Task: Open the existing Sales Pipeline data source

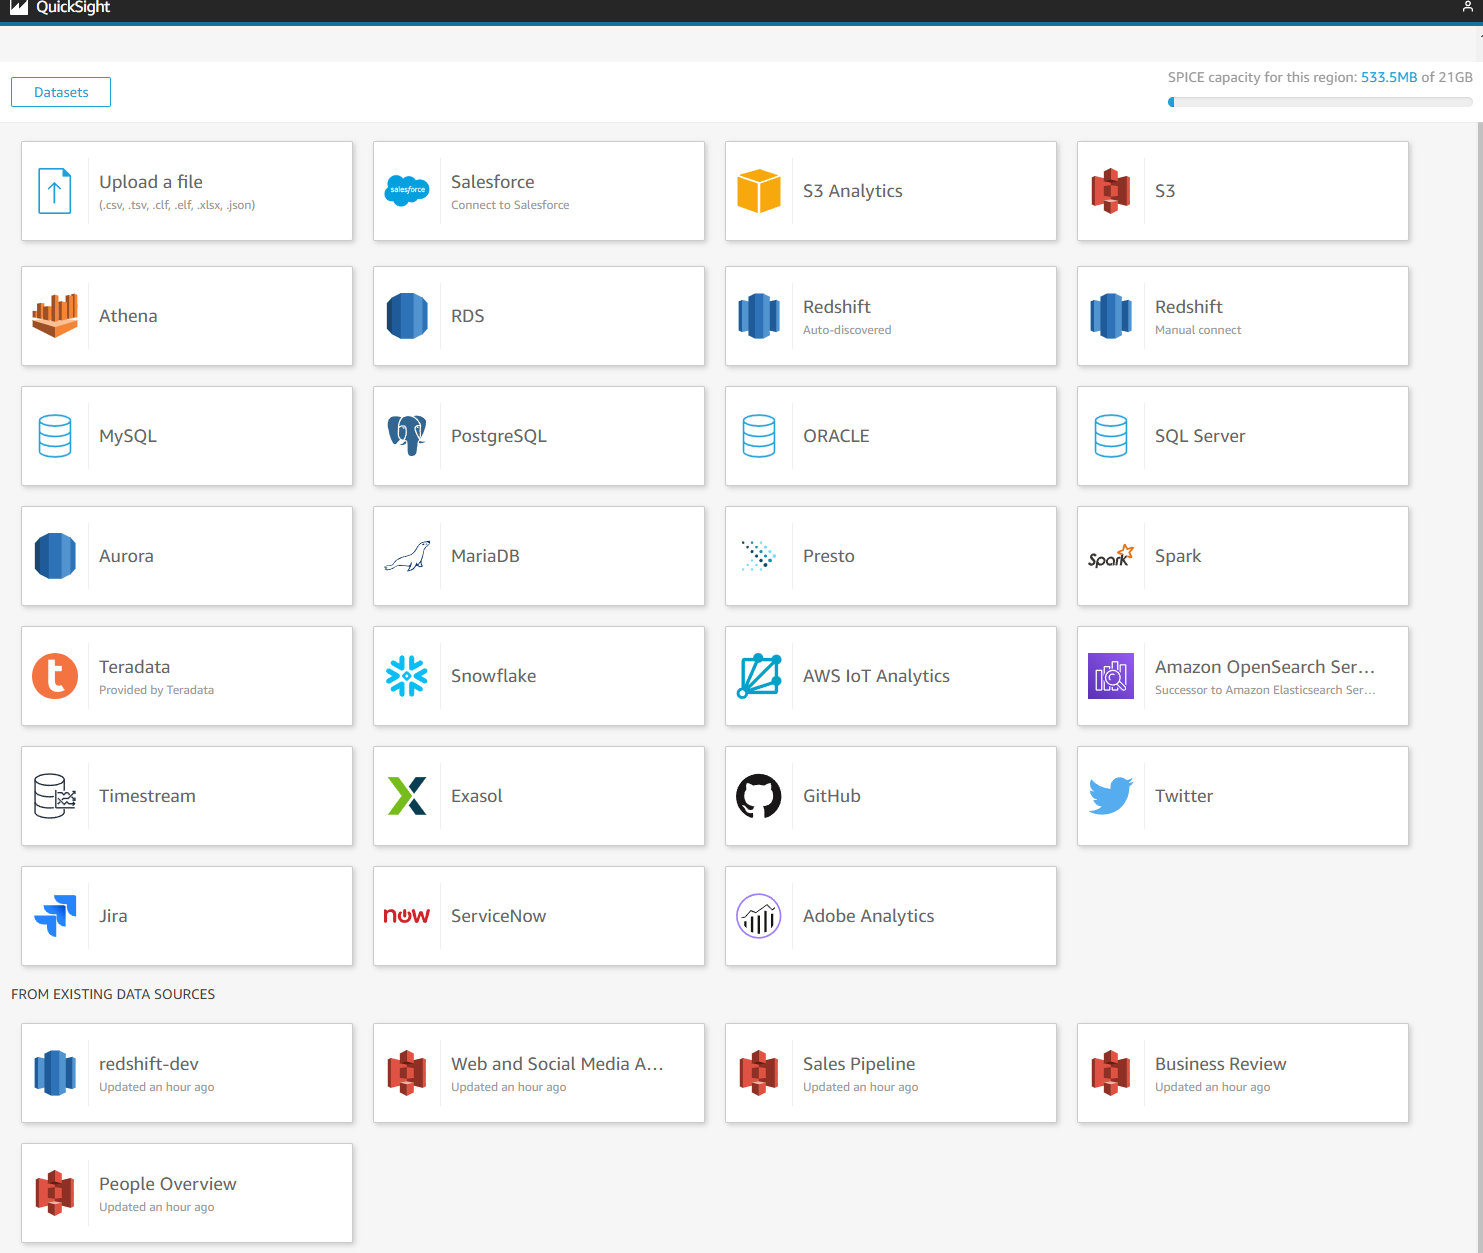Action: pyautogui.click(x=891, y=1073)
